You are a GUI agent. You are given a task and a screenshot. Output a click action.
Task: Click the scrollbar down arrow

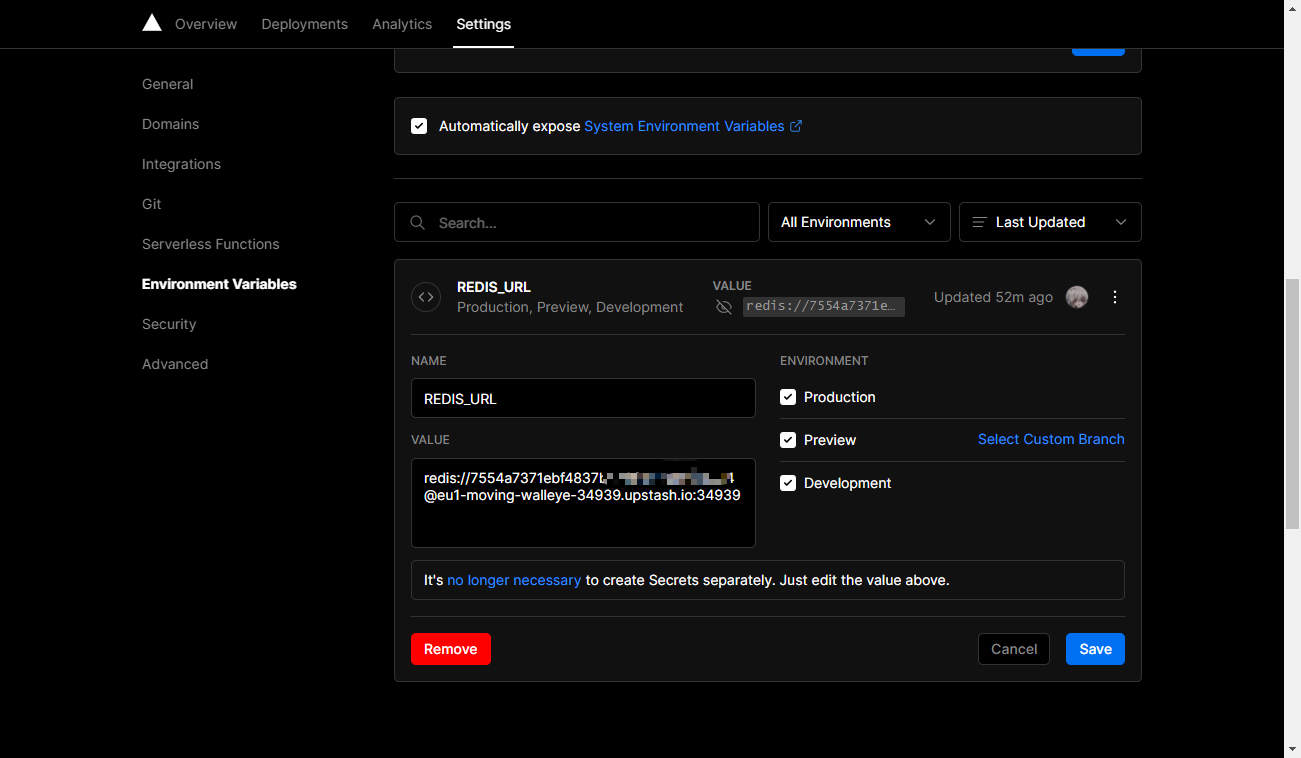click(1292, 749)
